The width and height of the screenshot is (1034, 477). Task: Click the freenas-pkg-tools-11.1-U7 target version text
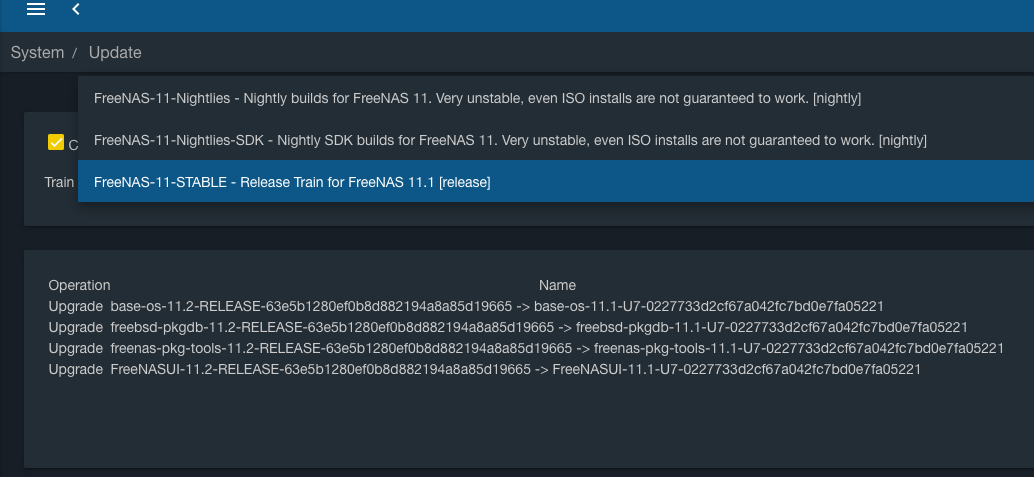point(798,348)
